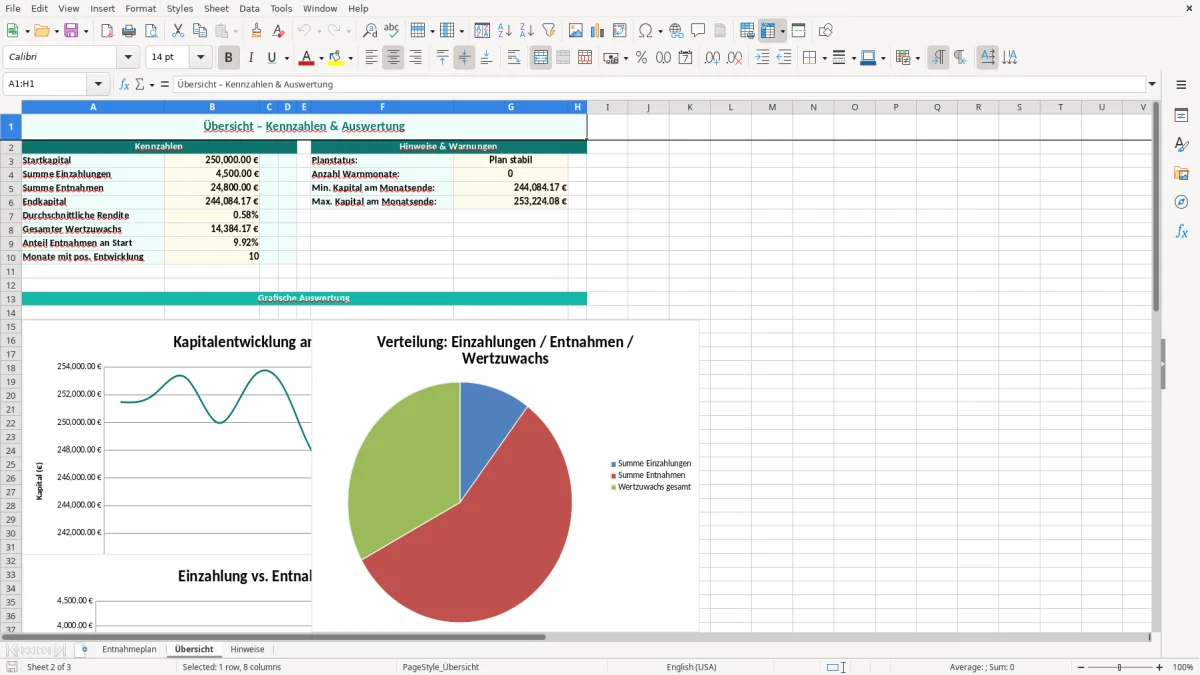Image resolution: width=1200 pixels, height=675 pixels.
Task: Save the document with the Save icon
Action: (71, 31)
